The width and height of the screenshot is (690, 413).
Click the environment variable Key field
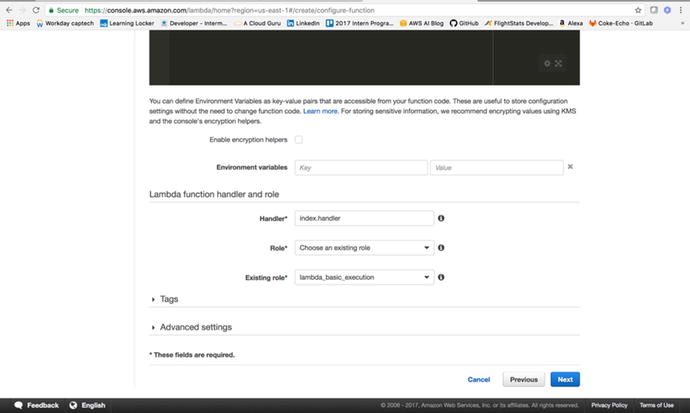(x=360, y=168)
